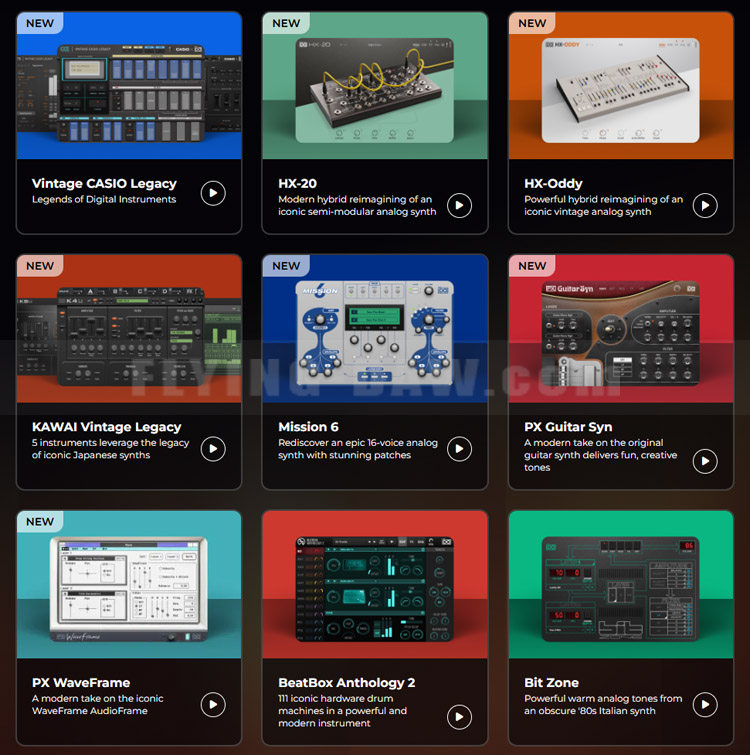The height and width of the screenshot is (755, 750).
Task: Play the Bit Zone preview
Action: (705, 704)
